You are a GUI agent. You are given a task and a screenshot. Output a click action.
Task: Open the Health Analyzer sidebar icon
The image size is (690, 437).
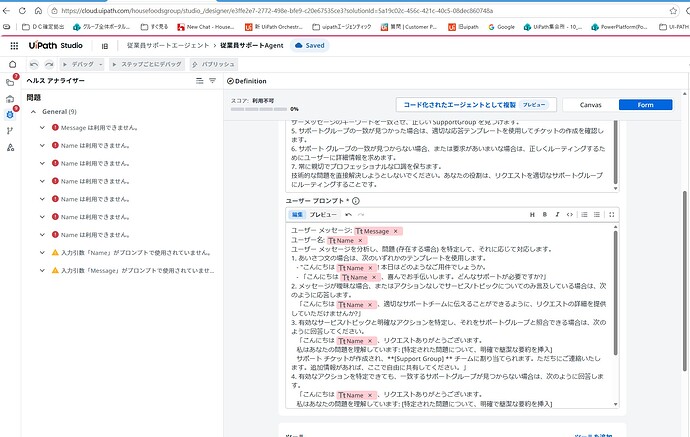[x=10, y=114]
